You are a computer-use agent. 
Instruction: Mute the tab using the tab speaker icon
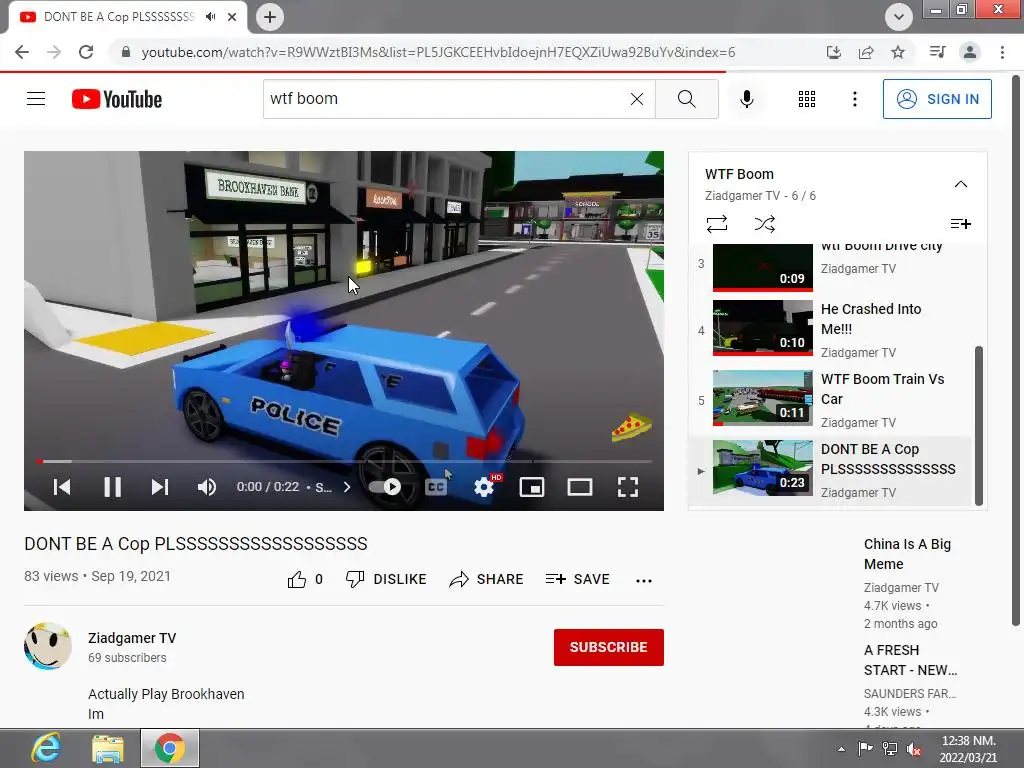click(210, 17)
